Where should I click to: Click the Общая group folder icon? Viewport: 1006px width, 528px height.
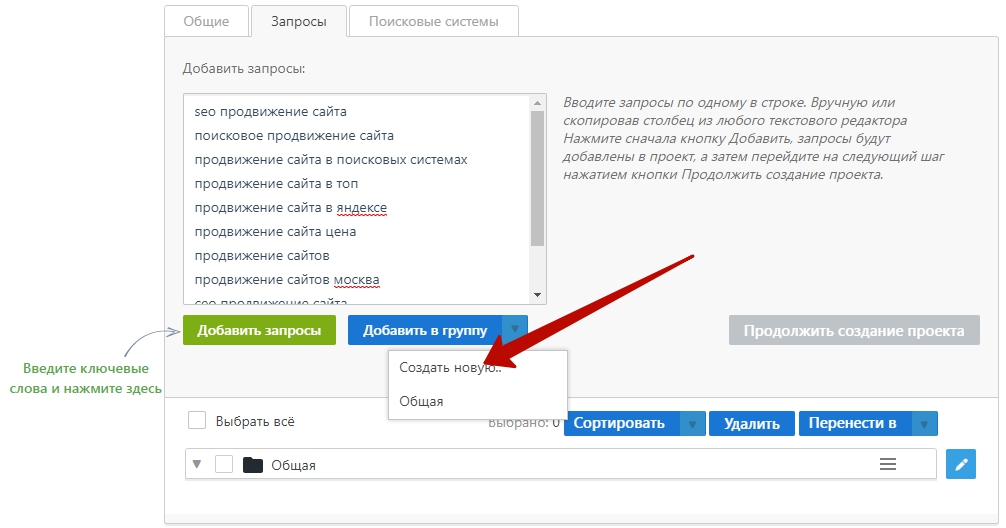pyautogui.click(x=253, y=464)
